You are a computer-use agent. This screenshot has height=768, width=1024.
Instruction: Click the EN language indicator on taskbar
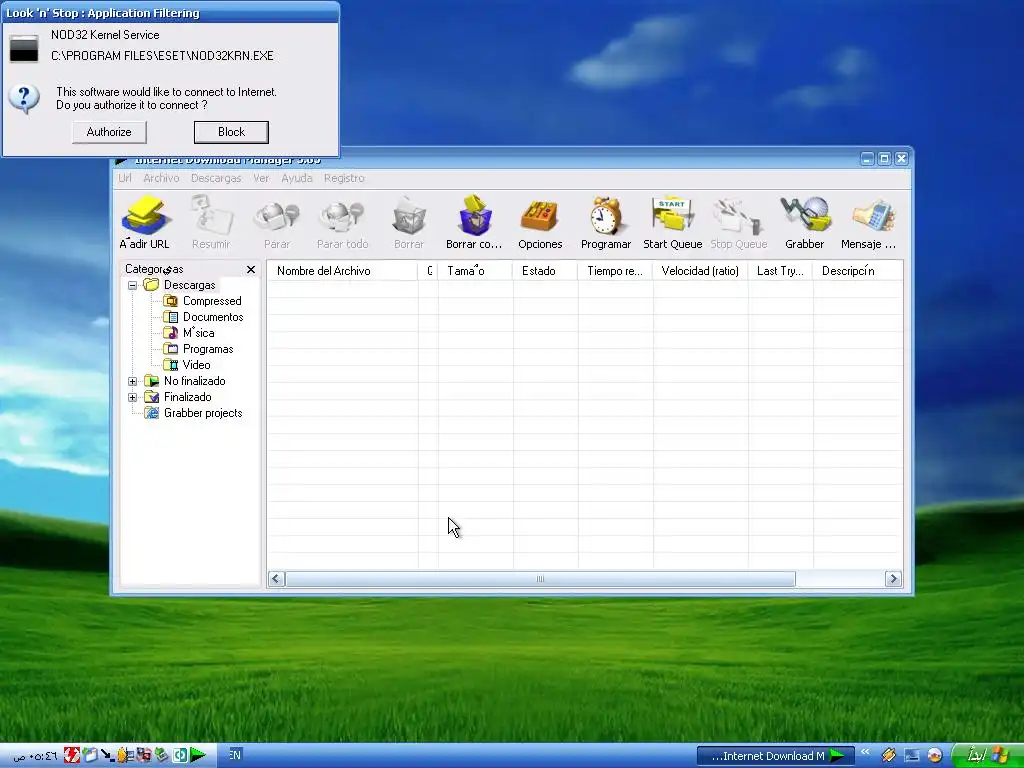pos(235,755)
